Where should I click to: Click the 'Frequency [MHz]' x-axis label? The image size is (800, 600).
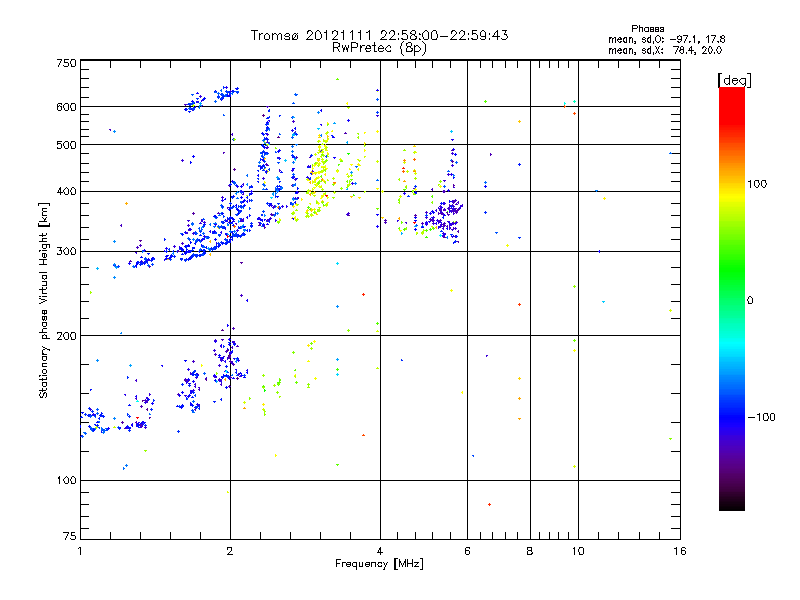coord(379,564)
